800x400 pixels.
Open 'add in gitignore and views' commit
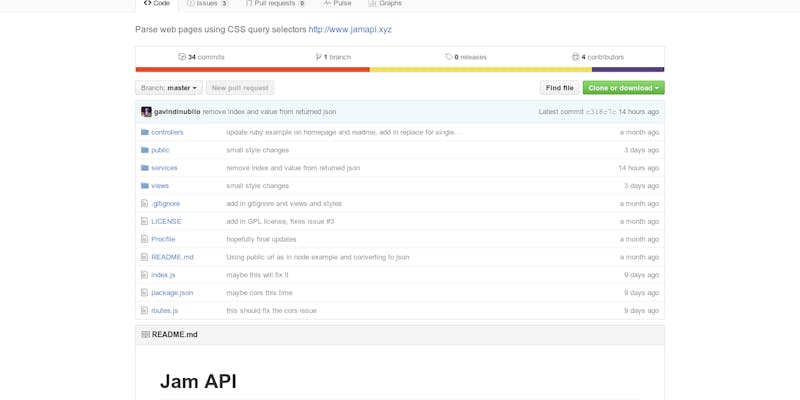pyautogui.click(x=284, y=204)
